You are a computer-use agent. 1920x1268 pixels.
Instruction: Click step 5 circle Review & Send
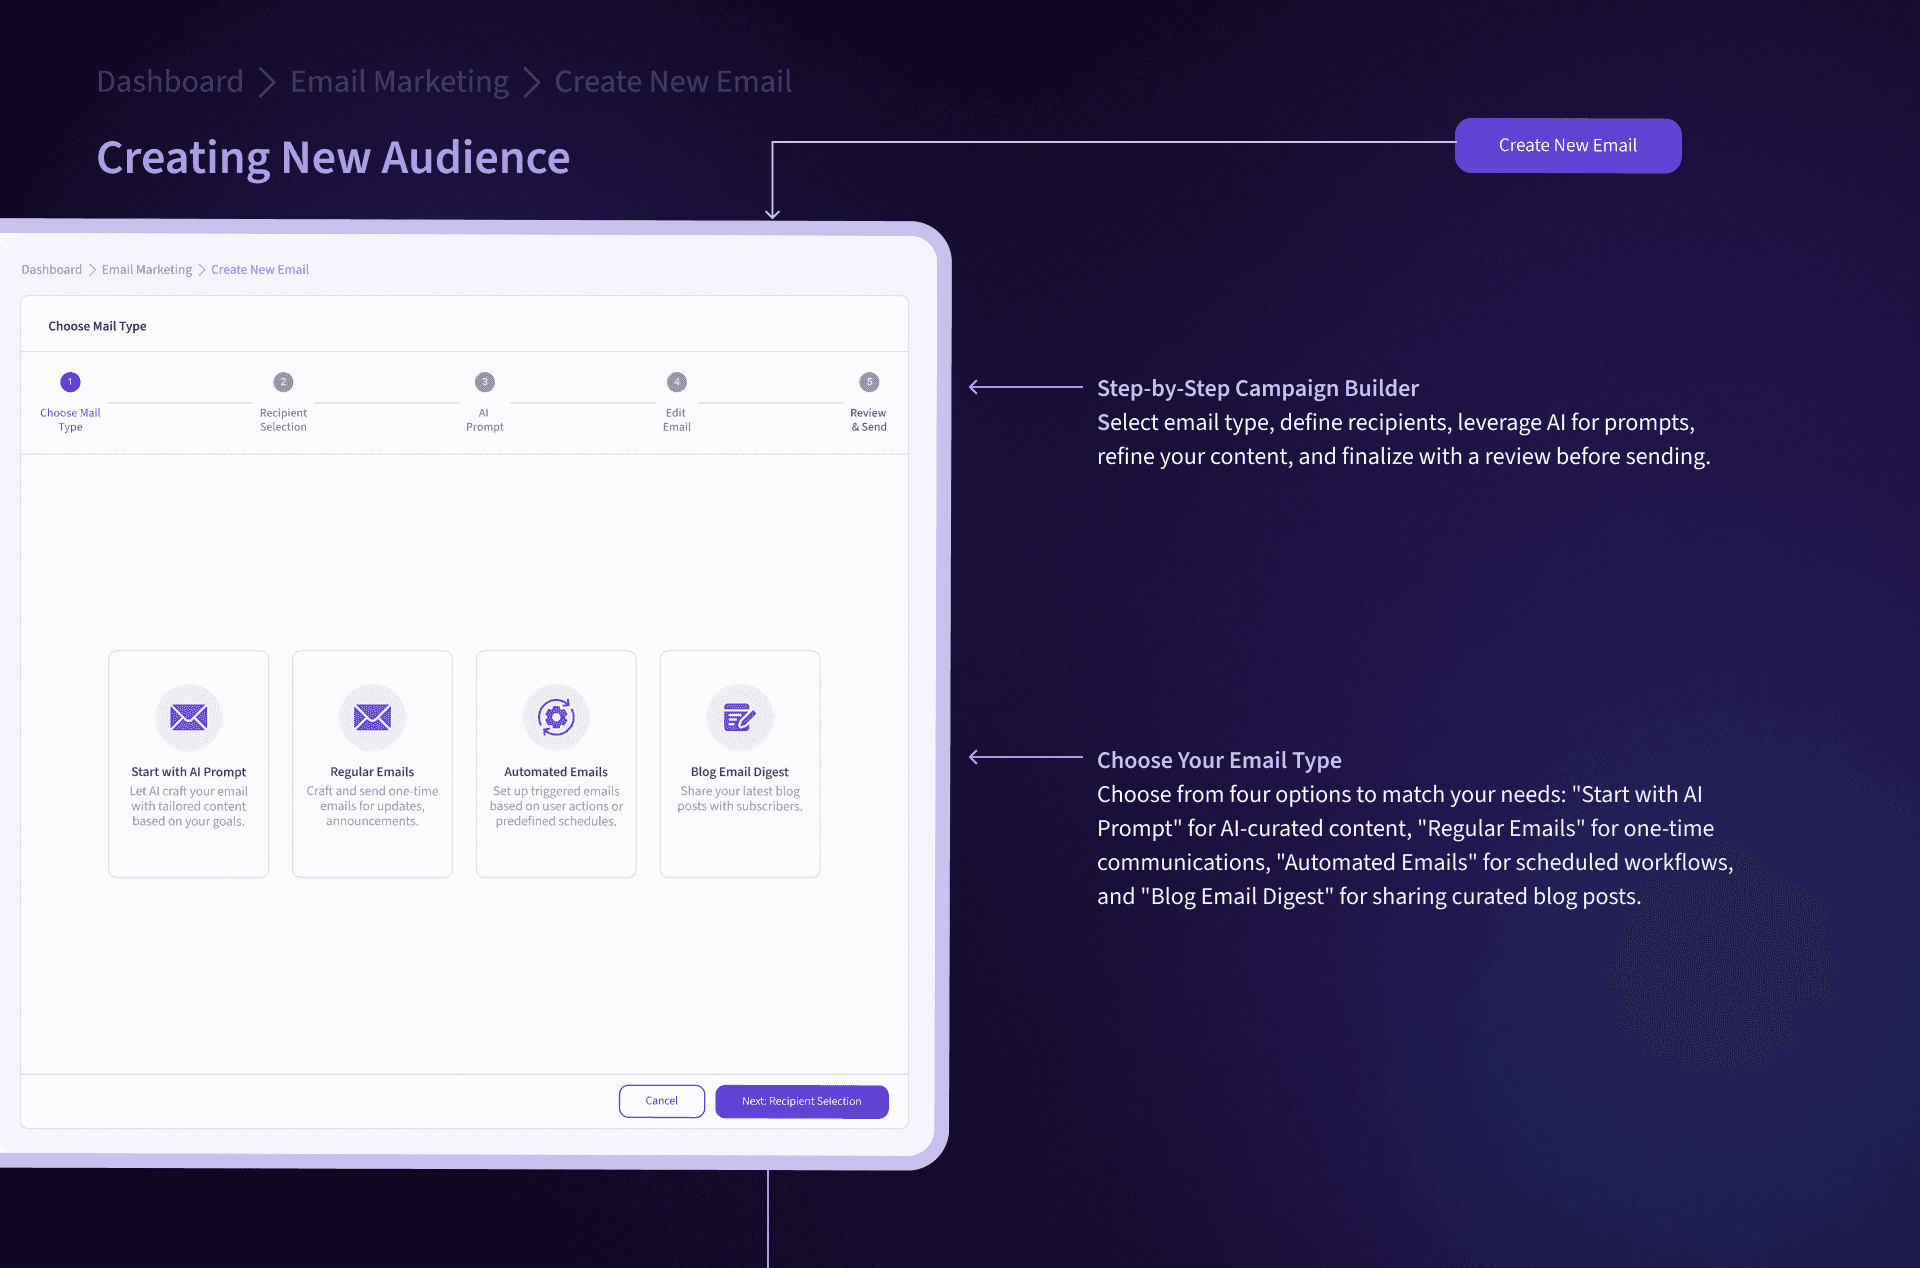coord(869,382)
